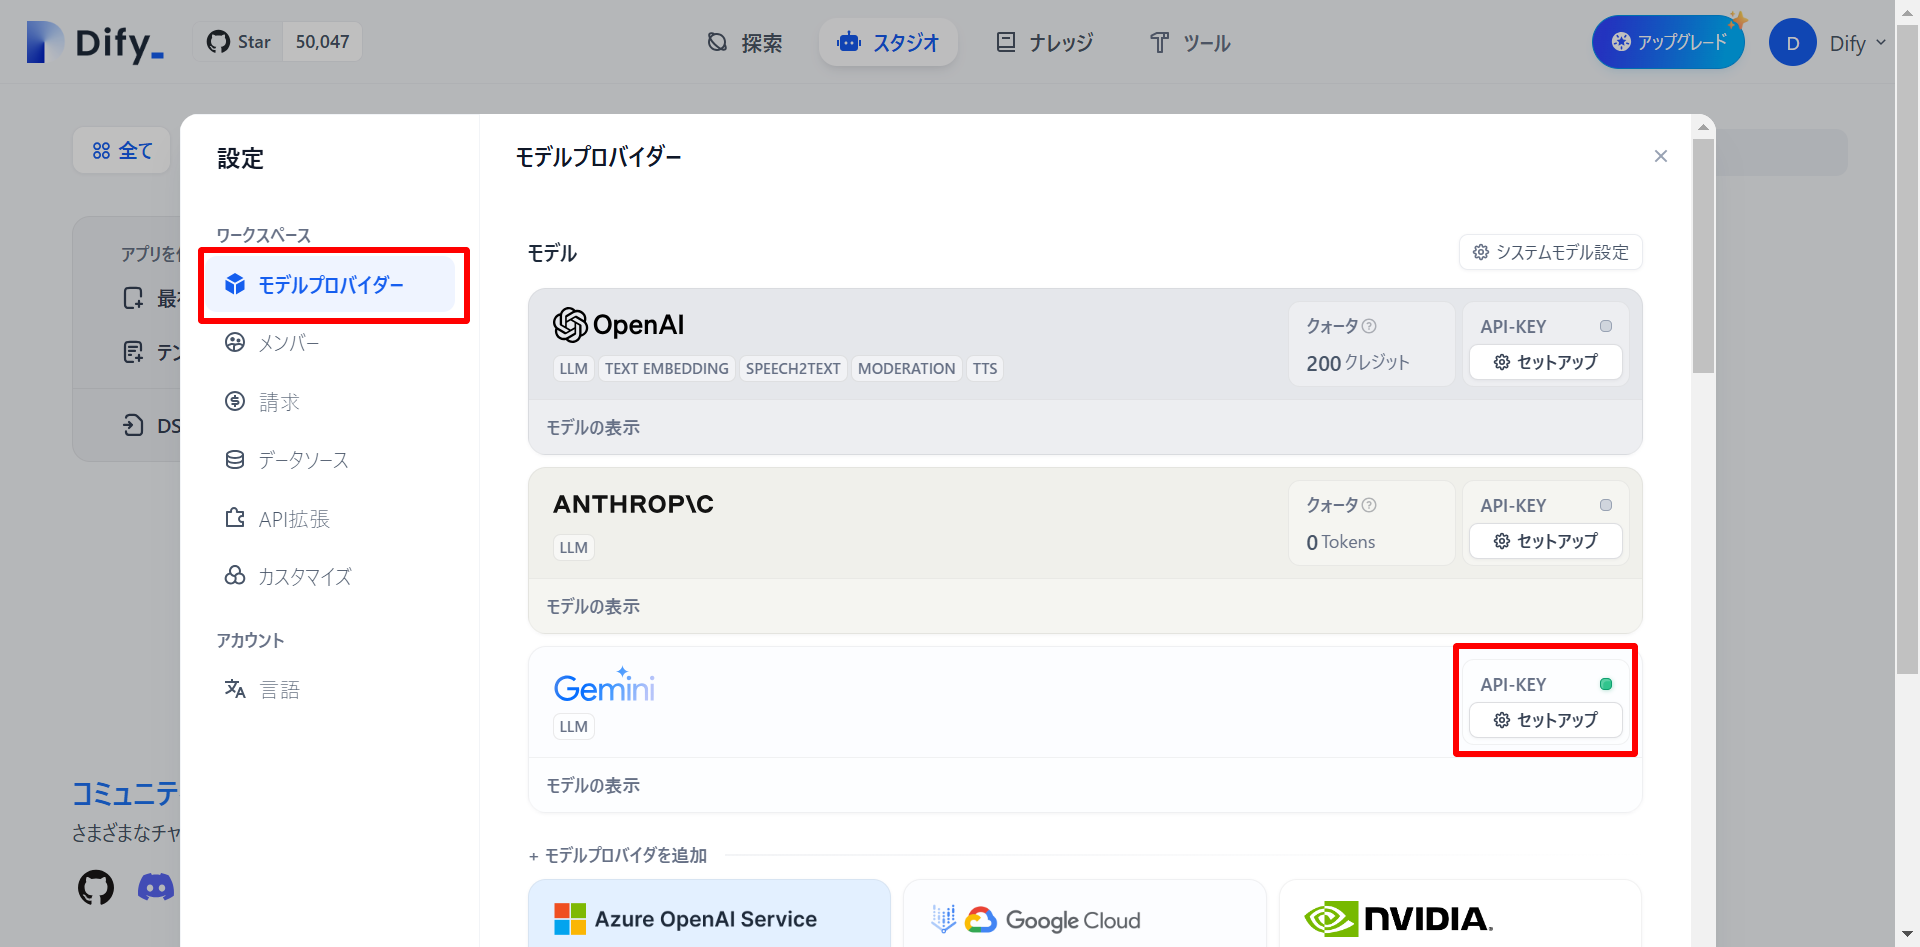Open システムモデル設定 gear icon
The image size is (1920, 947).
(1481, 252)
